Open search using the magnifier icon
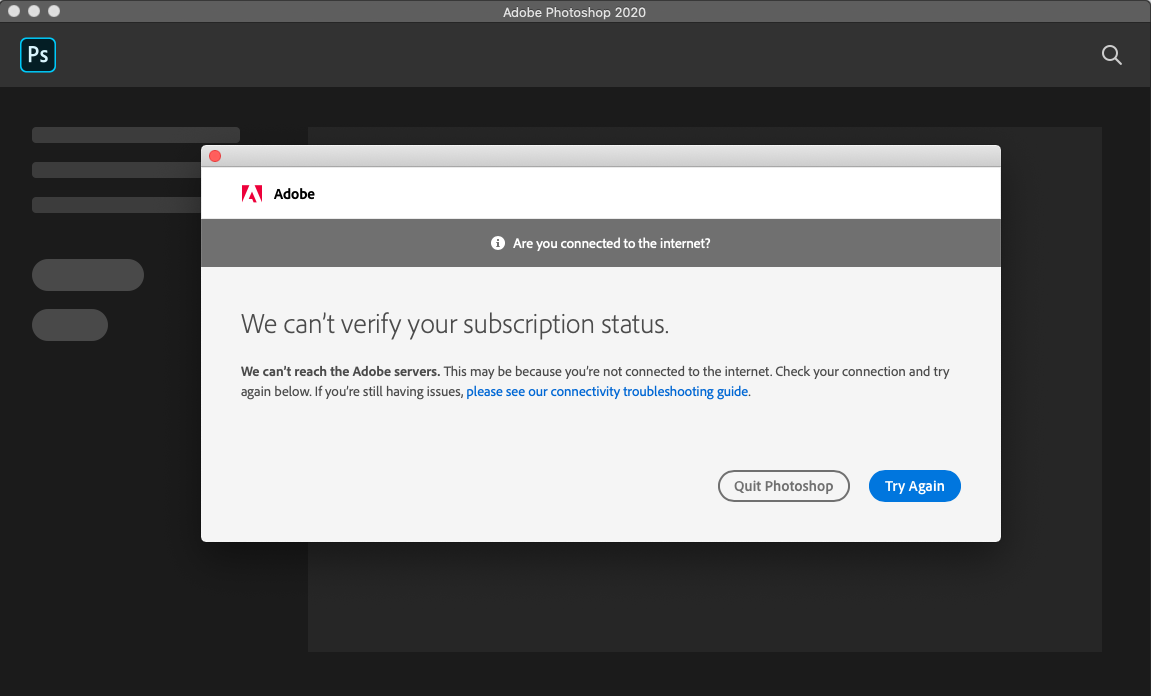 1111,55
